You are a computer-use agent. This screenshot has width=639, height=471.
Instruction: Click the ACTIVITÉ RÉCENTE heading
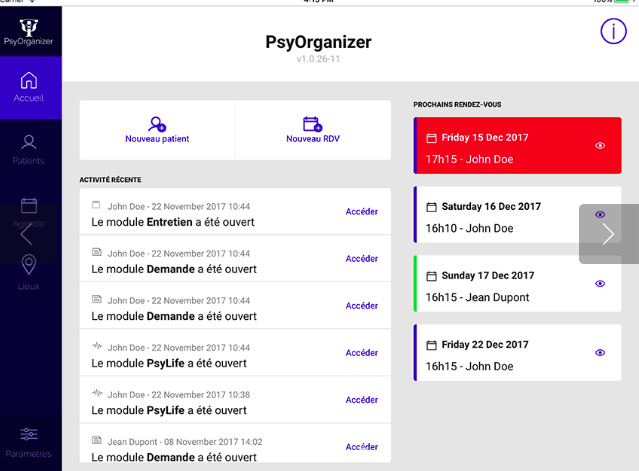click(x=110, y=180)
